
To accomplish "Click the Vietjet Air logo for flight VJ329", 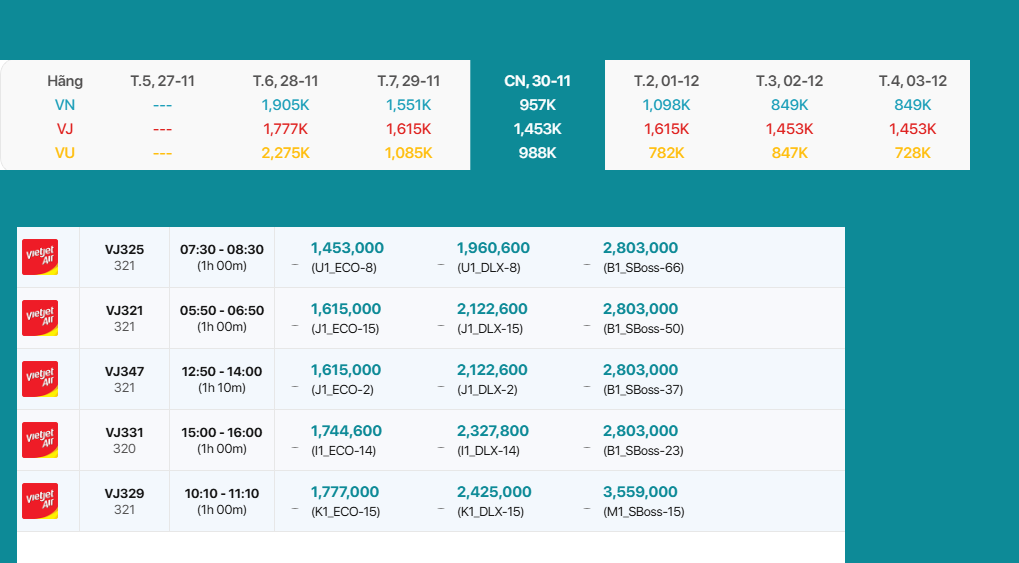I will pos(40,501).
